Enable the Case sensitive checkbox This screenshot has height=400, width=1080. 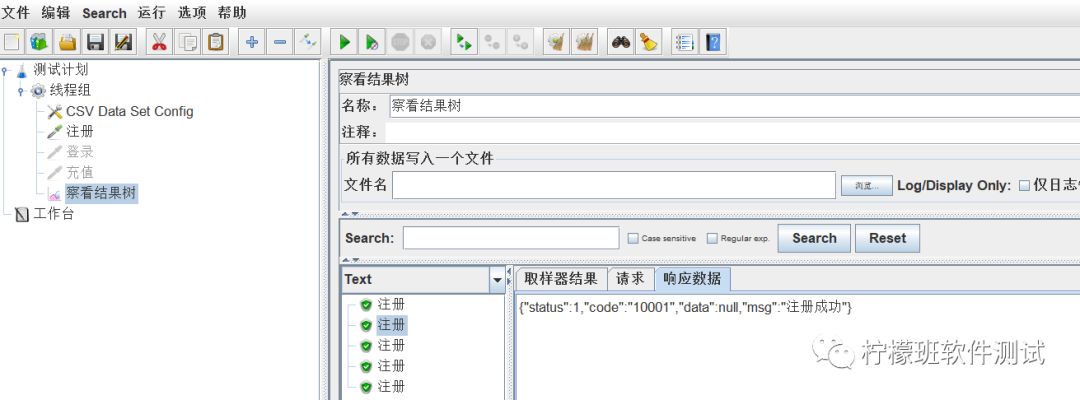click(x=633, y=239)
